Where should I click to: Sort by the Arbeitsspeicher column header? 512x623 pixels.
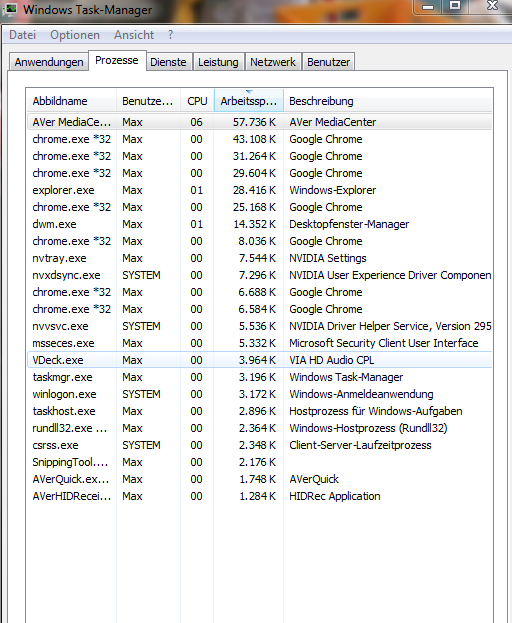pyautogui.click(x=249, y=101)
